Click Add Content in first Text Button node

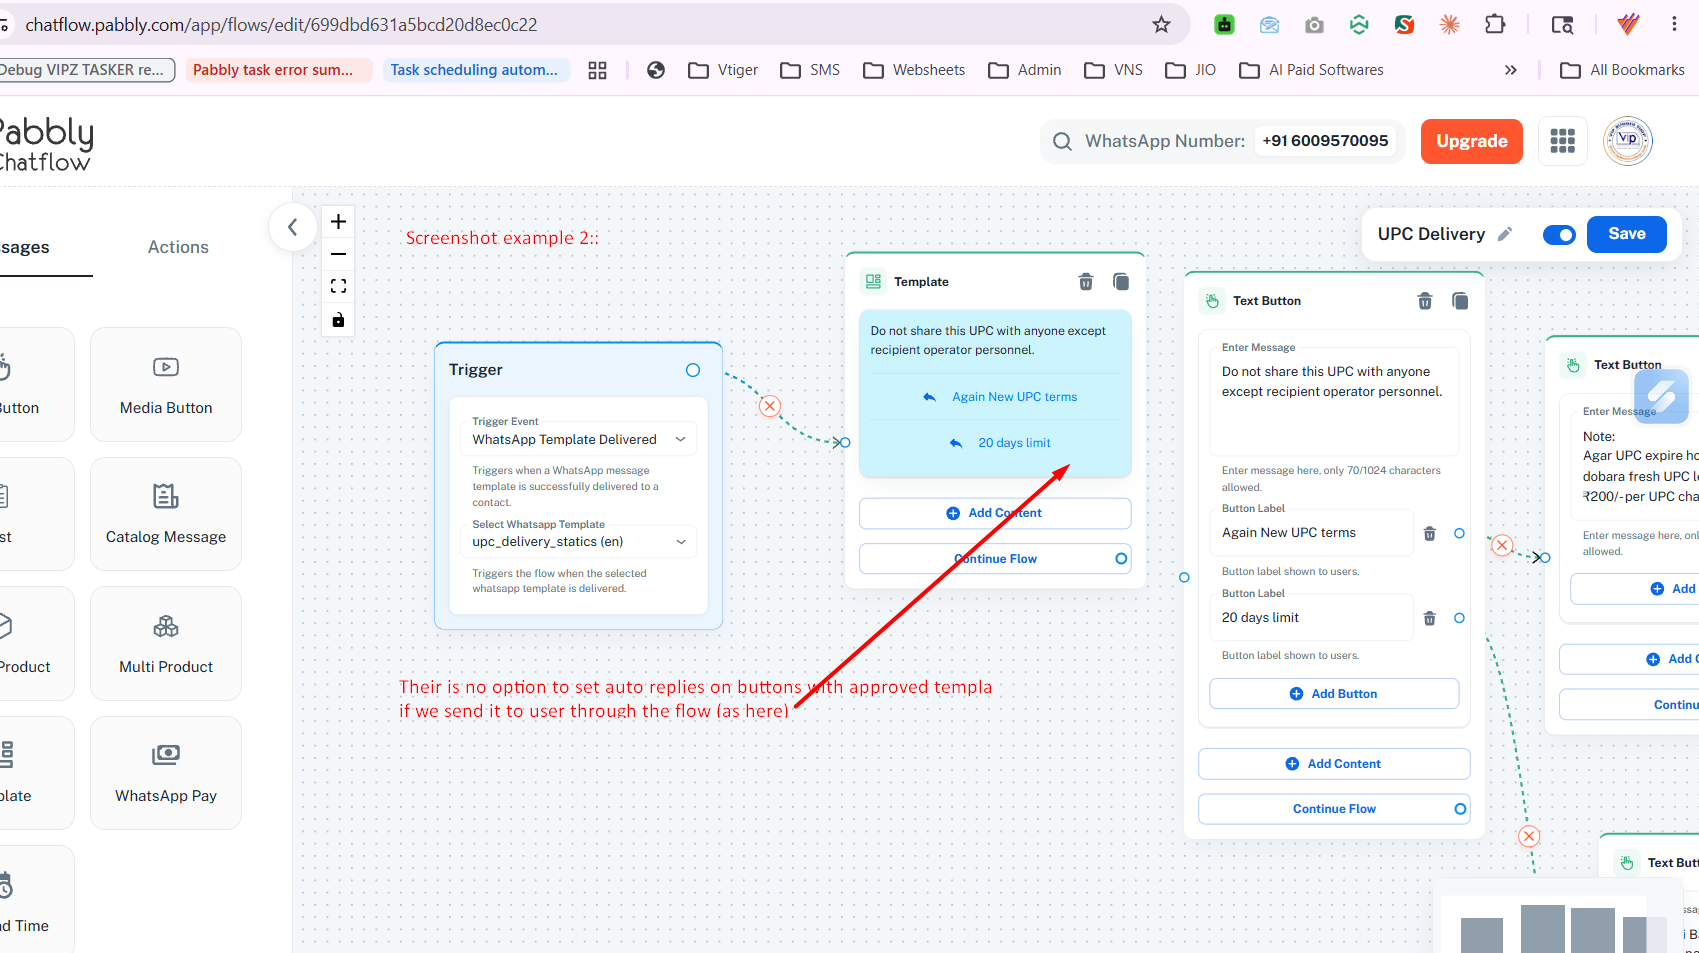pyautogui.click(x=1334, y=764)
